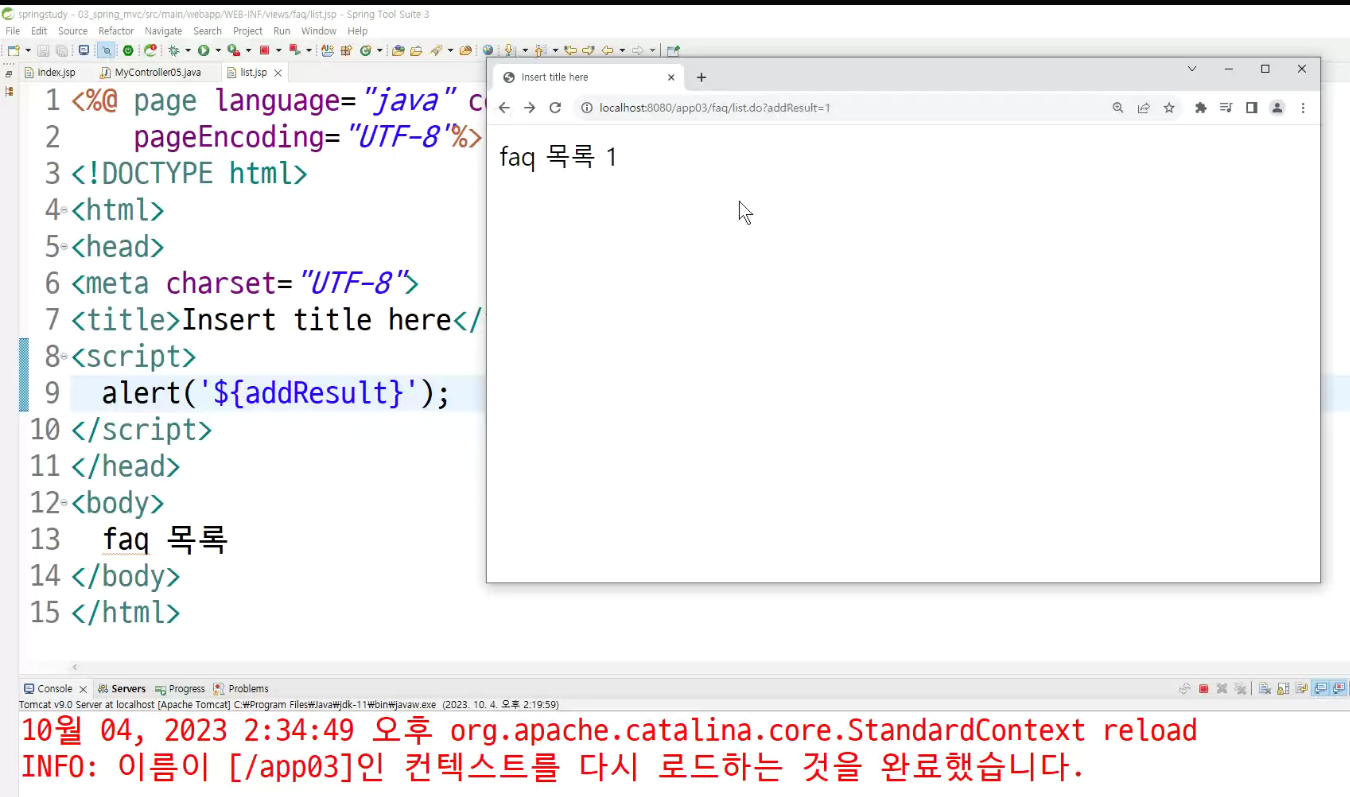The height and width of the screenshot is (797, 1350).
Task: Click the Tomcat v9.0 Server console description
Action: tap(289, 704)
